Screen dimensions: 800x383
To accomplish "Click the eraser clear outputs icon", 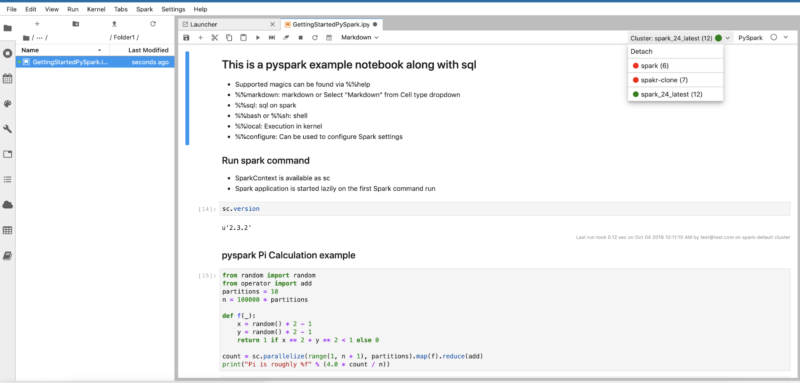I will (x=286, y=38).
